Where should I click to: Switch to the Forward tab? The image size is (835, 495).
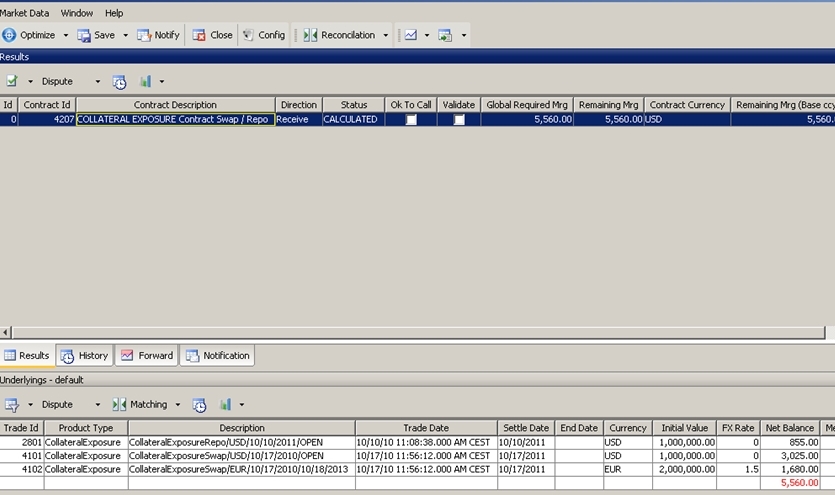tap(147, 356)
